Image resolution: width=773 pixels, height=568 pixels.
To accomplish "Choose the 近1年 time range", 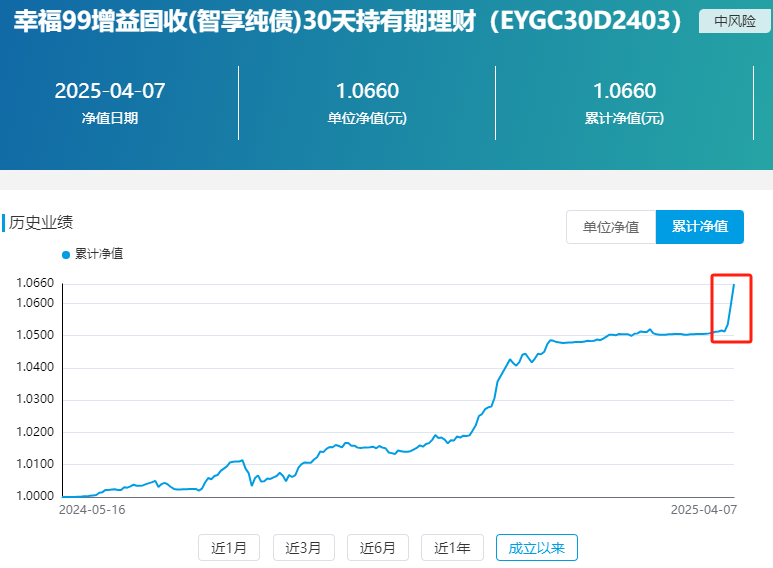I will 452,548.
